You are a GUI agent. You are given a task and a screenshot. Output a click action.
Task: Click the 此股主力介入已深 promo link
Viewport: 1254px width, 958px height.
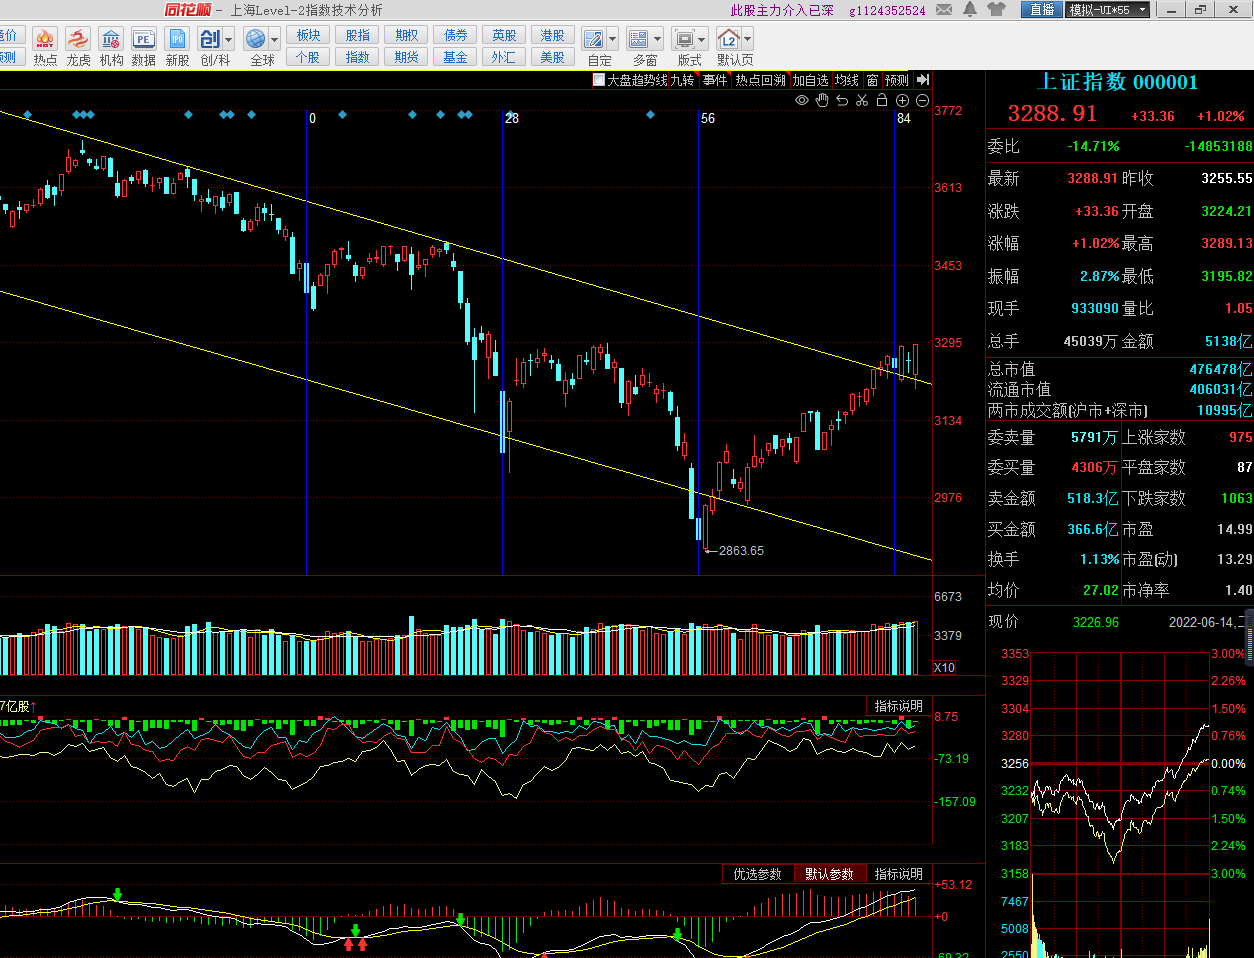[x=782, y=10]
